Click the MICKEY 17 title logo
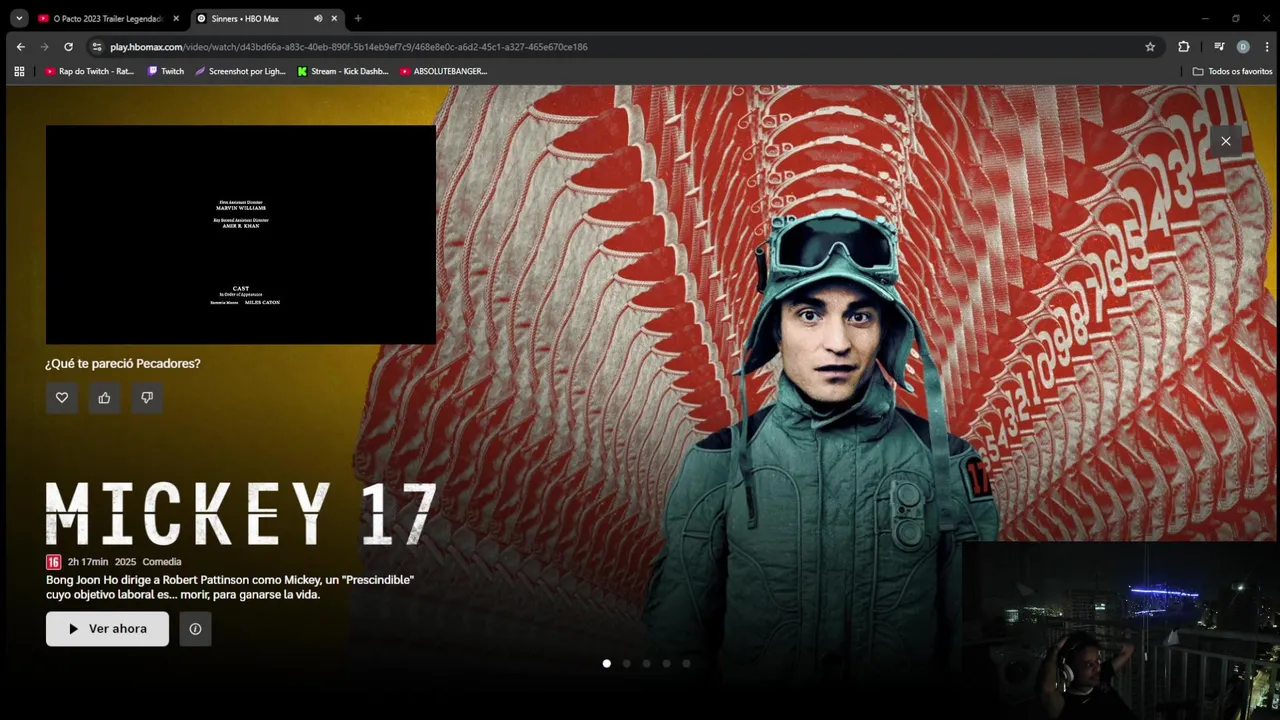 point(241,514)
